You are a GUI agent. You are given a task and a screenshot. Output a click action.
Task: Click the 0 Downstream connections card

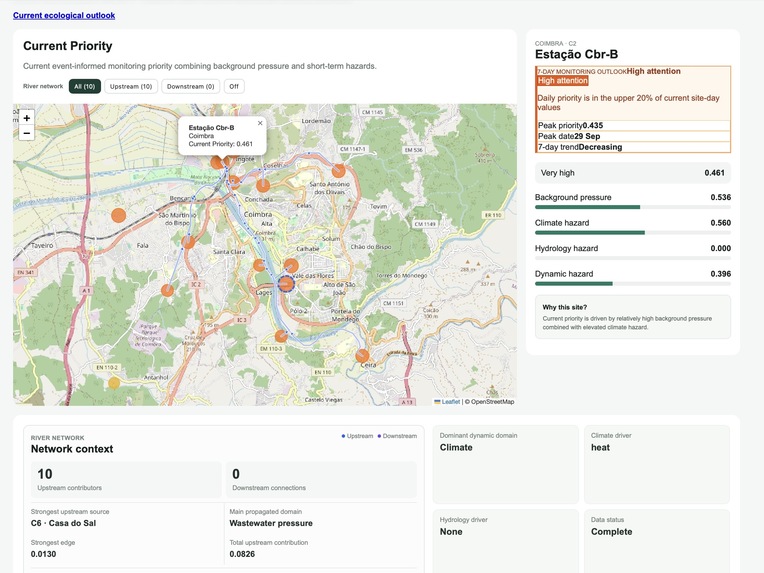[x=321, y=480]
